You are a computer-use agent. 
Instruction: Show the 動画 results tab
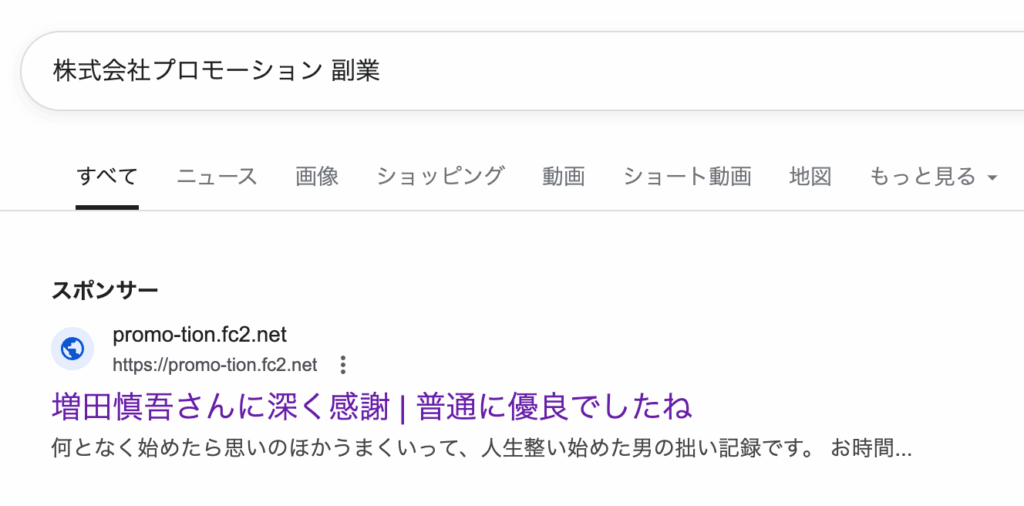tap(564, 176)
